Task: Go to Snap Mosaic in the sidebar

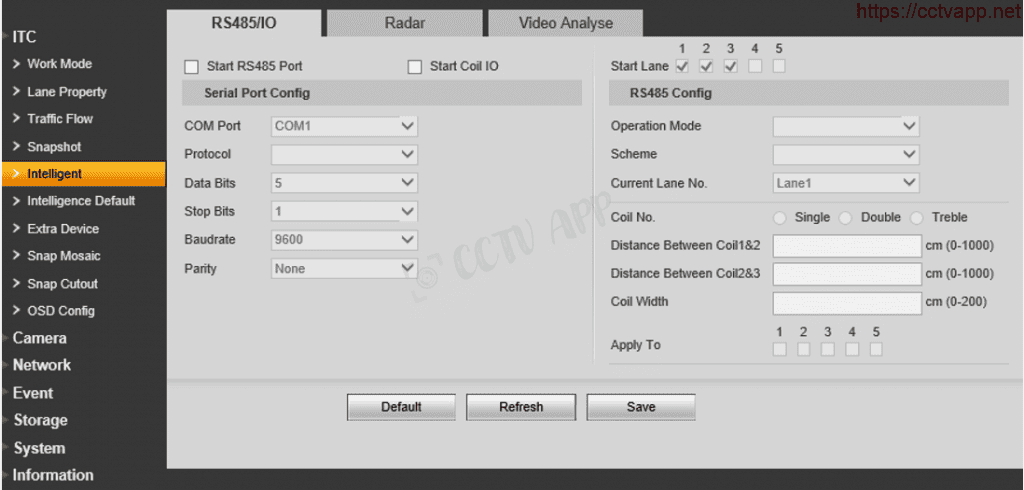Action: click(x=63, y=256)
